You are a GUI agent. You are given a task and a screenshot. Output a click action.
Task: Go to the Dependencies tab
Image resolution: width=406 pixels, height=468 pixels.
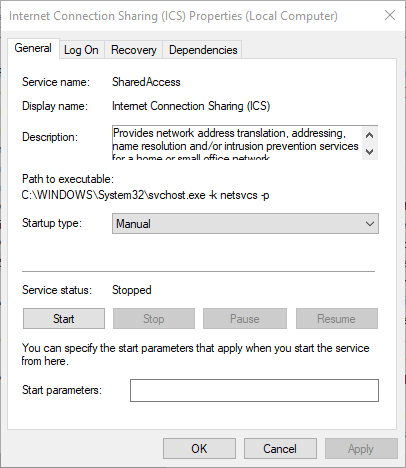(203, 50)
